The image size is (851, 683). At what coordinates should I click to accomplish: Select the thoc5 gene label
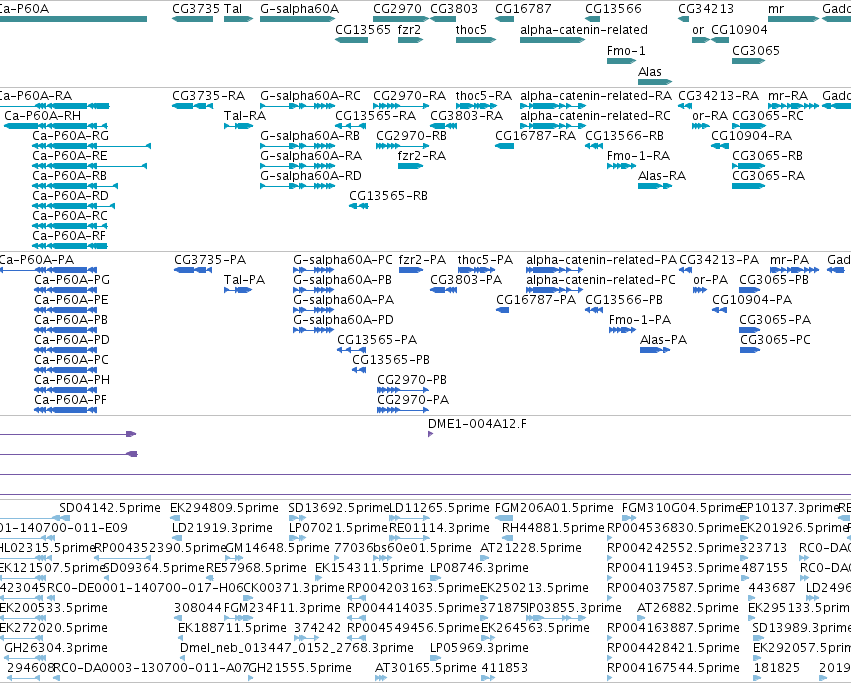tap(471, 29)
